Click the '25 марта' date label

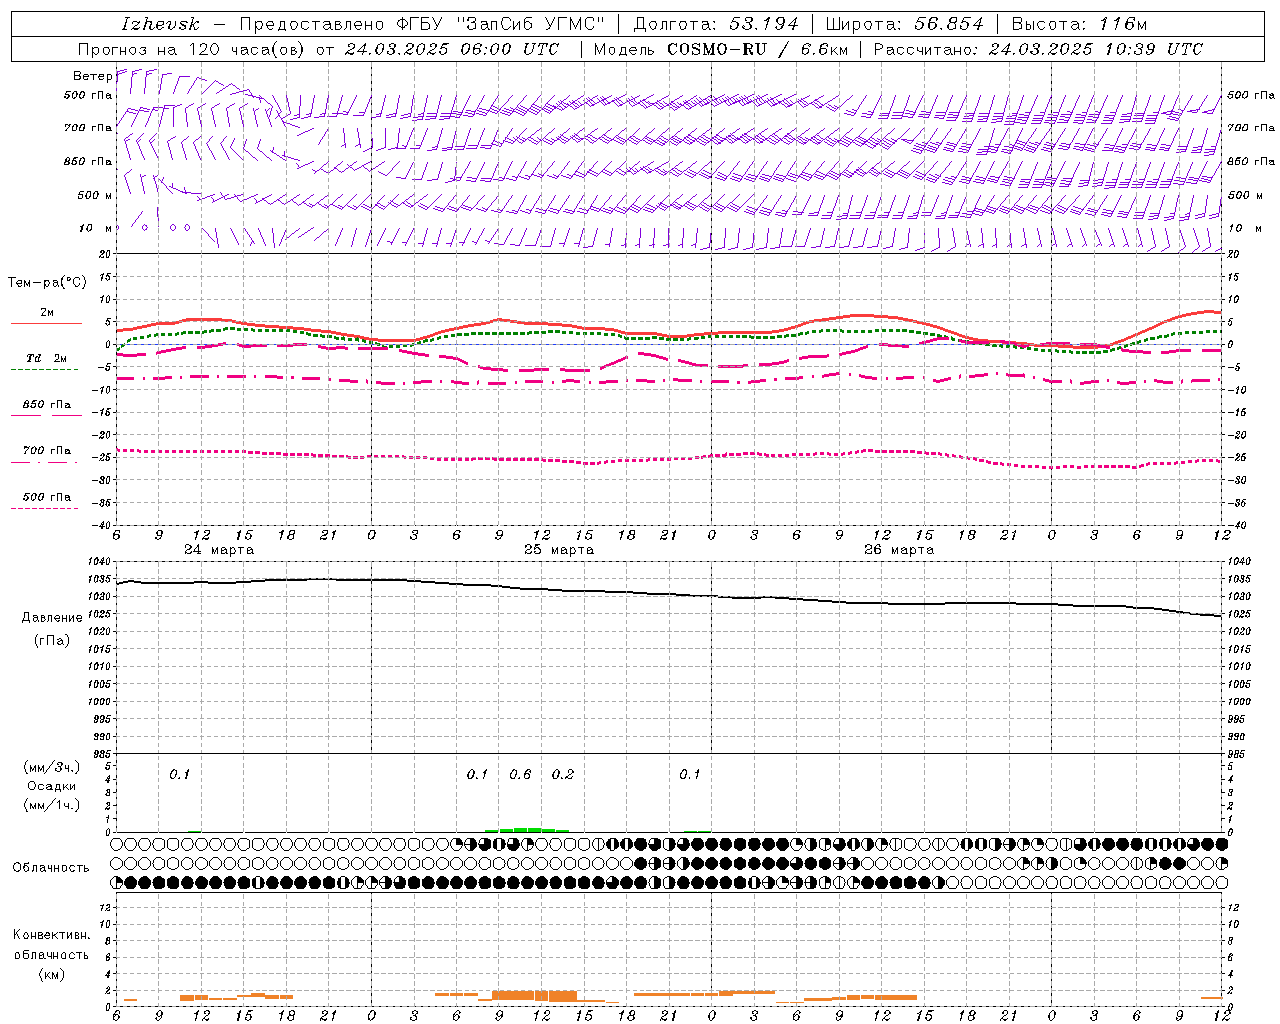559,549
